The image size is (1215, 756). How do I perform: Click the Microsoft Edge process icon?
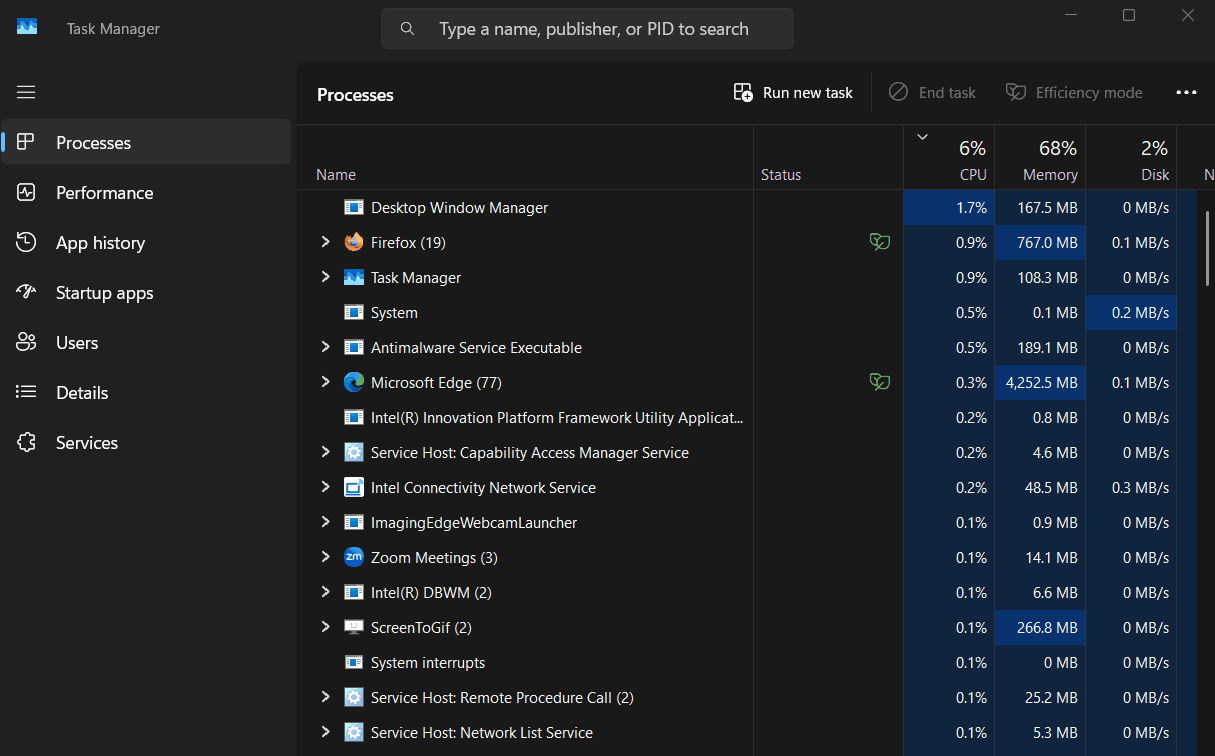pyautogui.click(x=354, y=382)
